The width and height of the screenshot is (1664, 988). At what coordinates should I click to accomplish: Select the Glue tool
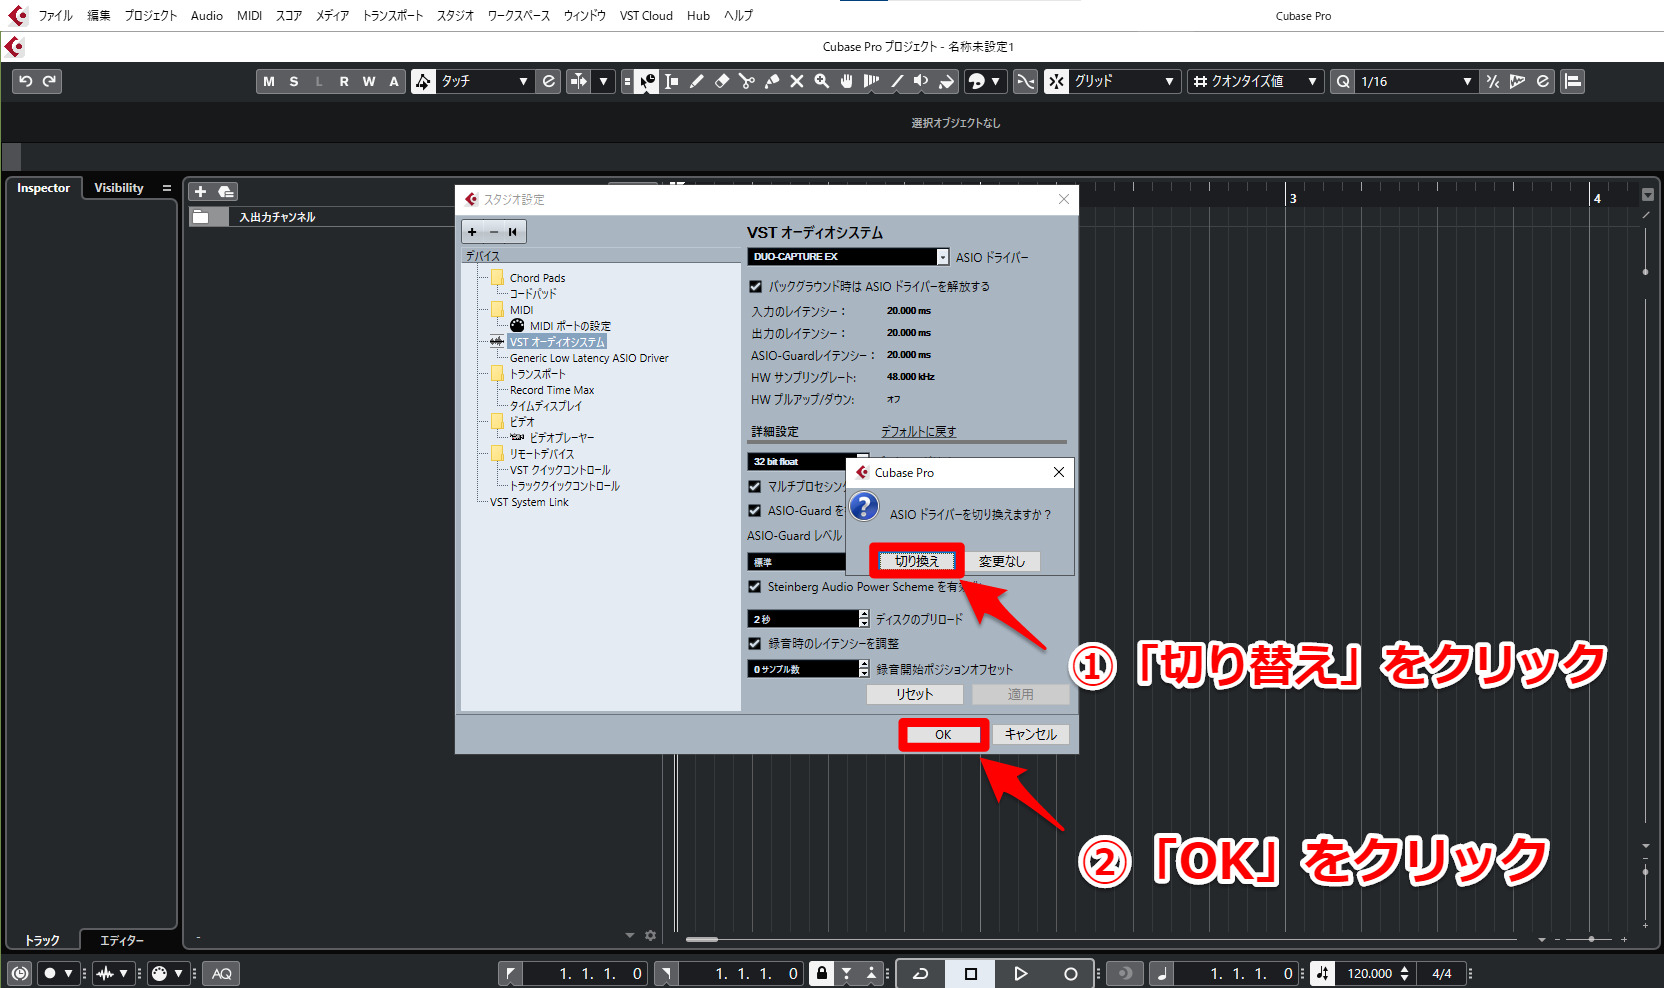pos(772,81)
